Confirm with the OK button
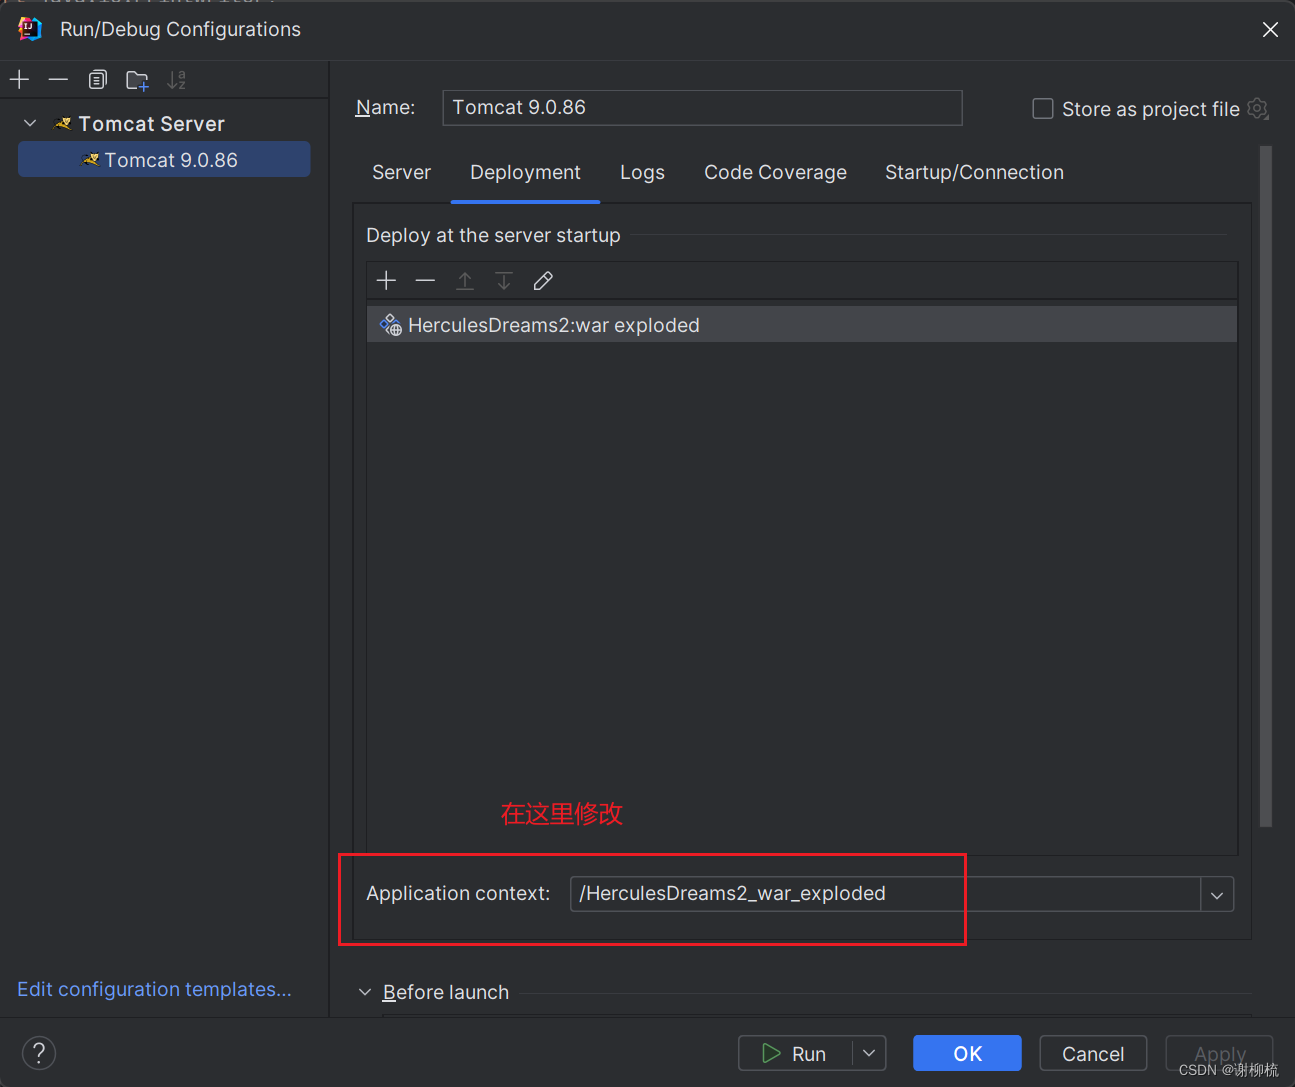1295x1087 pixels. coord(967,1053)
